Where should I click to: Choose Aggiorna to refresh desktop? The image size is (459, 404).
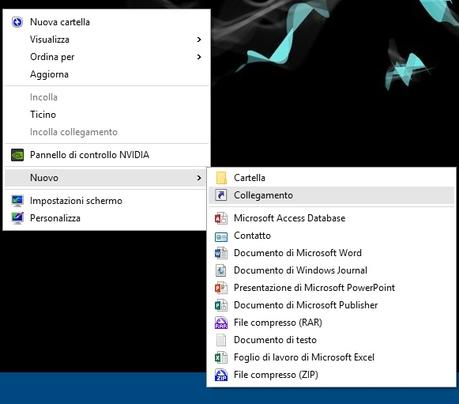click(x=107, y=74)
